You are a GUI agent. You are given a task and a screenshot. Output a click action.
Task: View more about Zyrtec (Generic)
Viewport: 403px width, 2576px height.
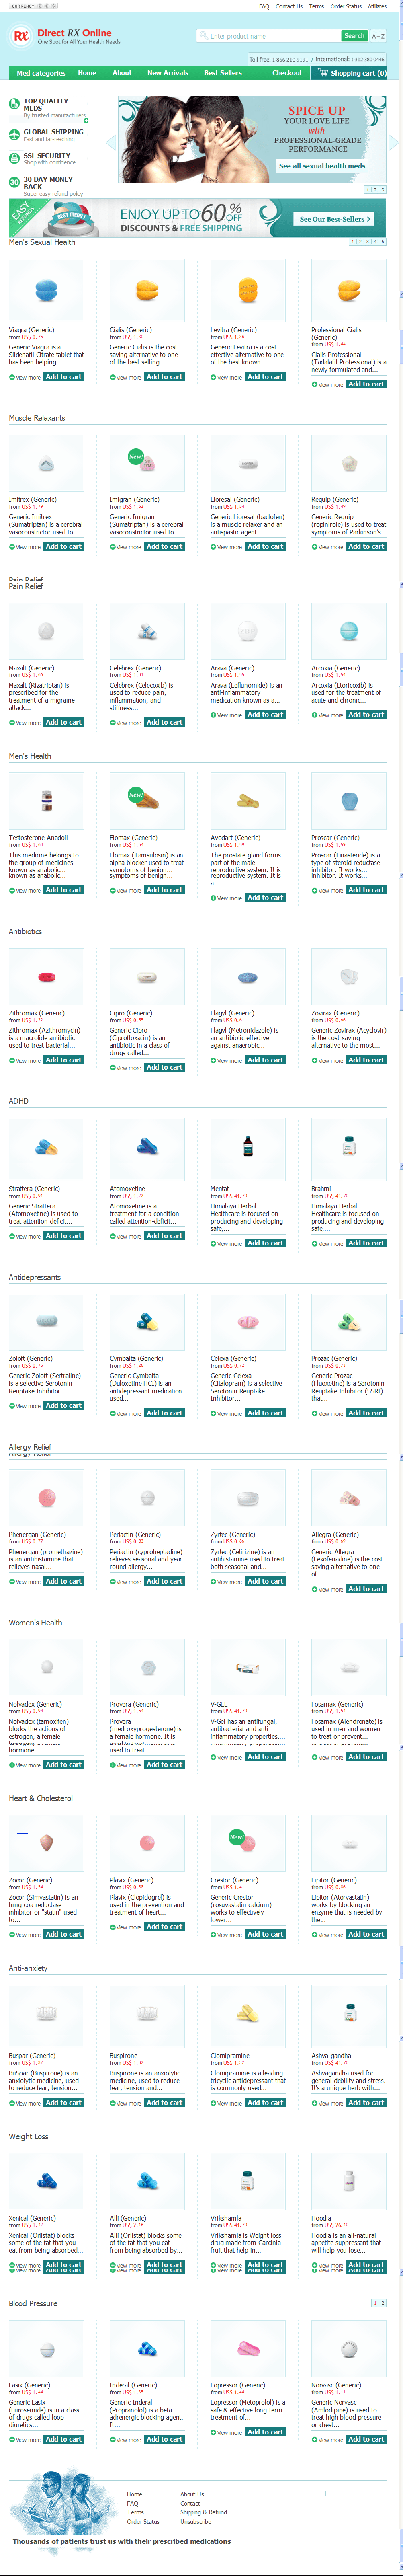click(x=227, y=1582)
